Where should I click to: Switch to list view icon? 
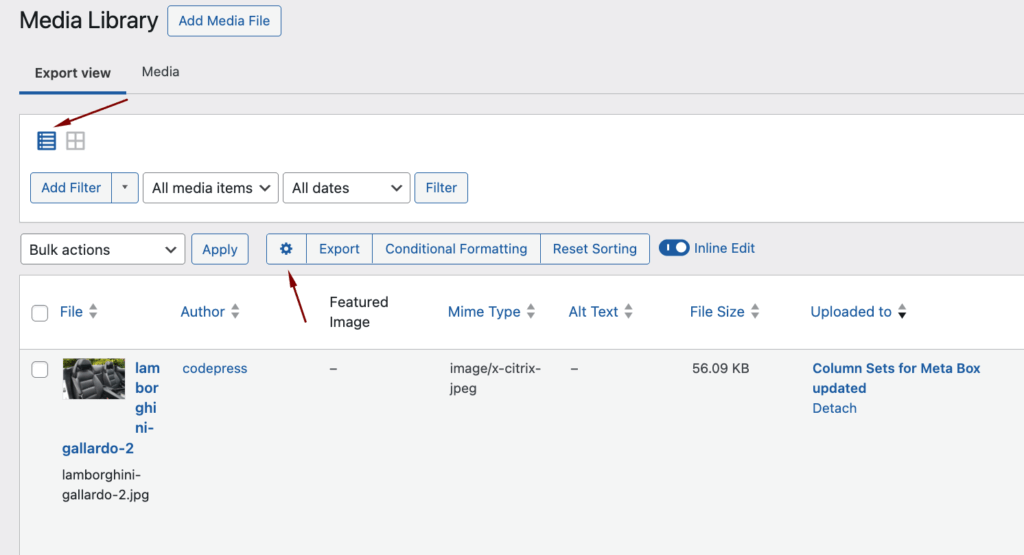point(47,141)
